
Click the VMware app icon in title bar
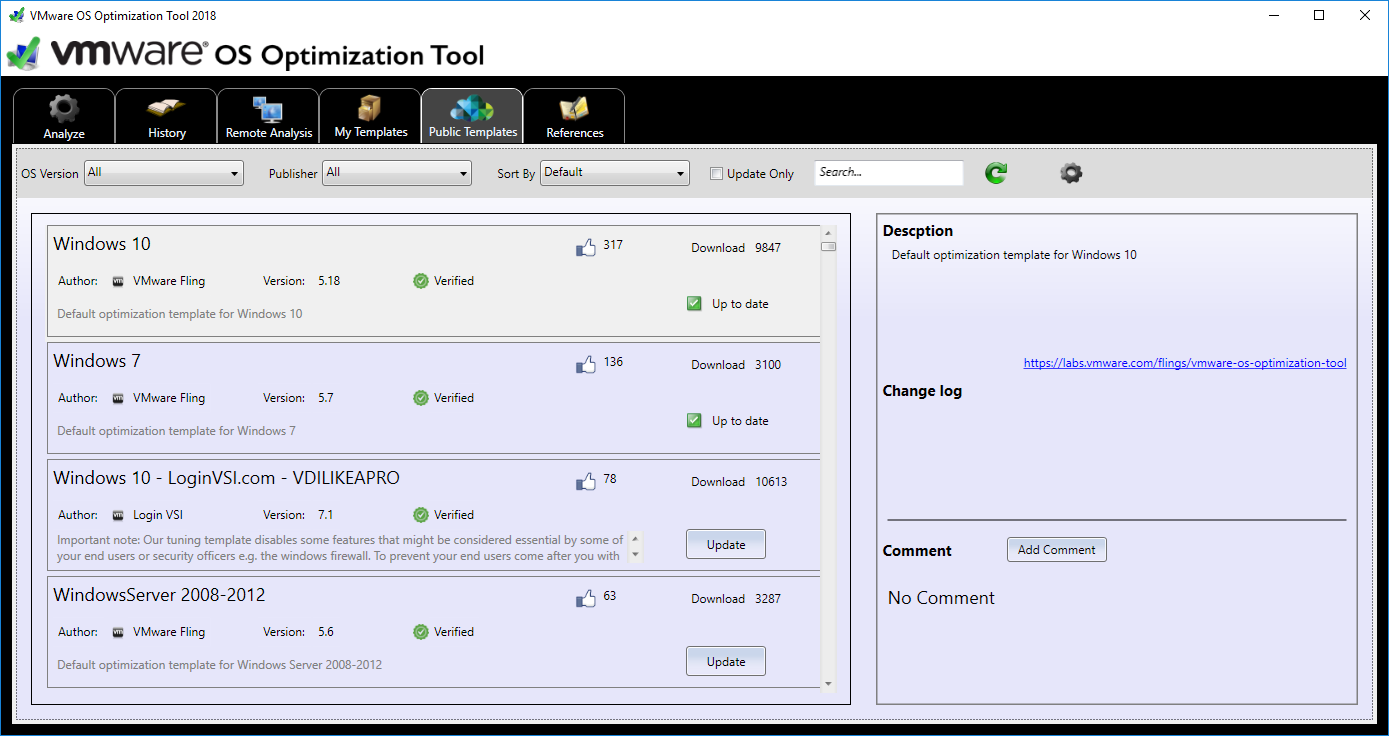[16, 15]
